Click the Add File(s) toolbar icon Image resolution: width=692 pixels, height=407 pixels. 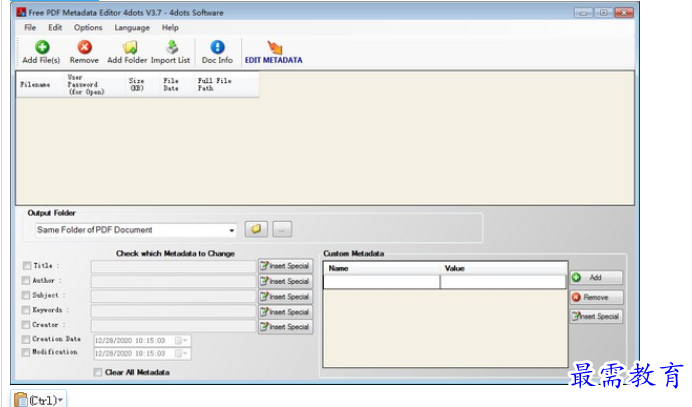[42, 47]
